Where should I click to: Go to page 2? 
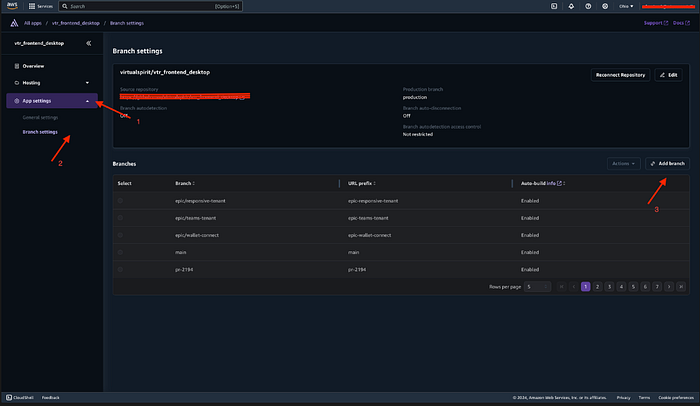597,287
